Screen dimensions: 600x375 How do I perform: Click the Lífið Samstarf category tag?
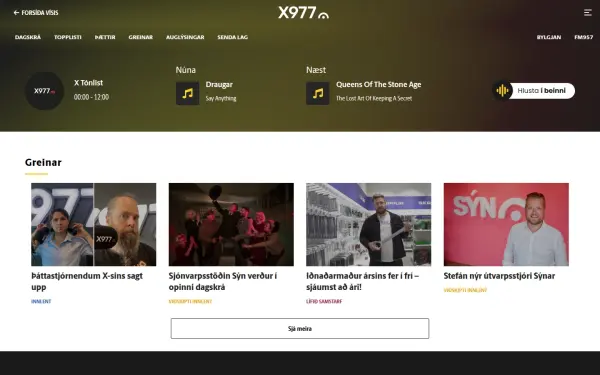324,302
